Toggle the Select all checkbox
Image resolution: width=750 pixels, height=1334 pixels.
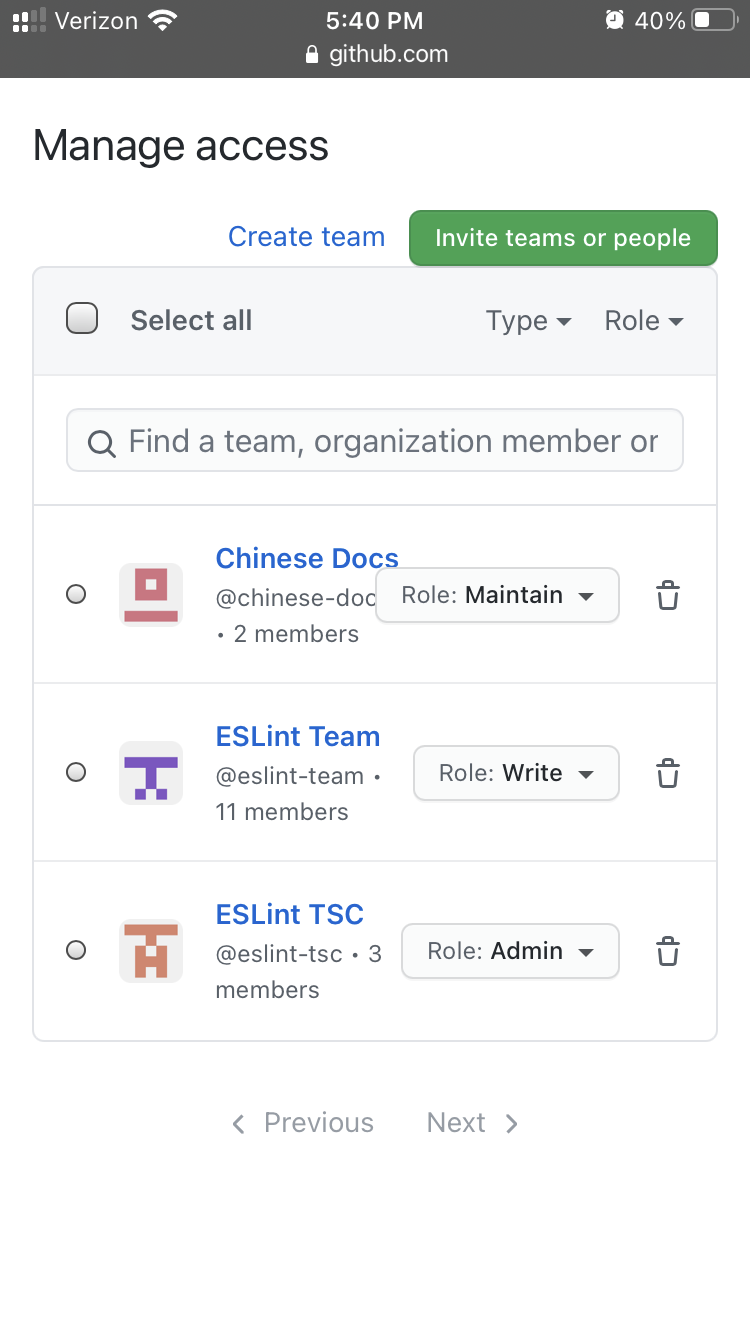[82, 318]
